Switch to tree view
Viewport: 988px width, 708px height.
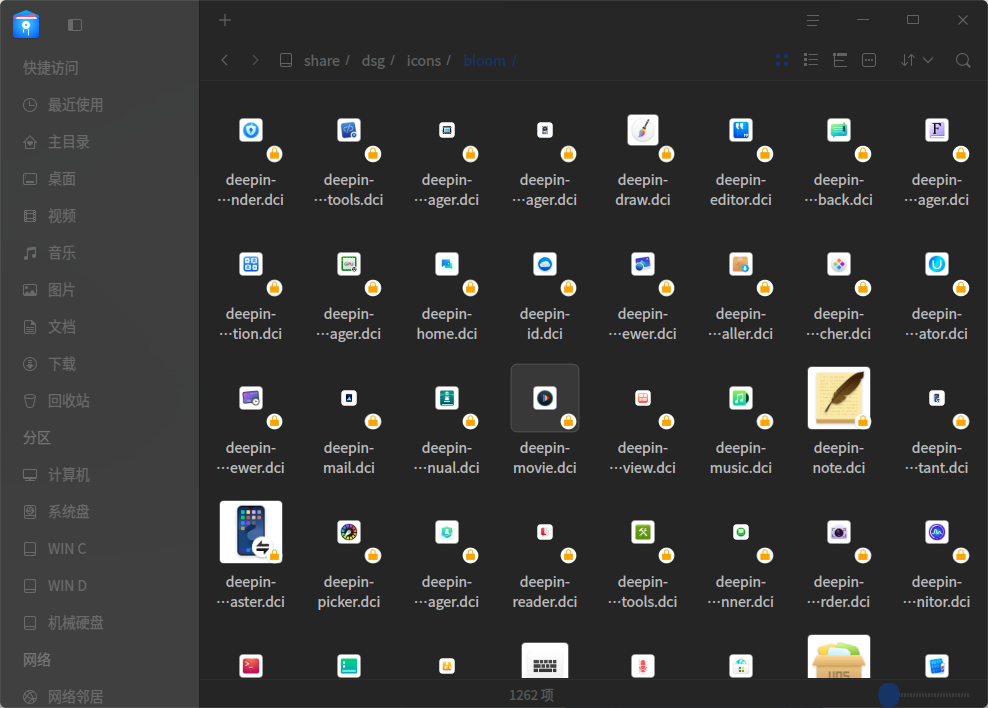(840, 60)
